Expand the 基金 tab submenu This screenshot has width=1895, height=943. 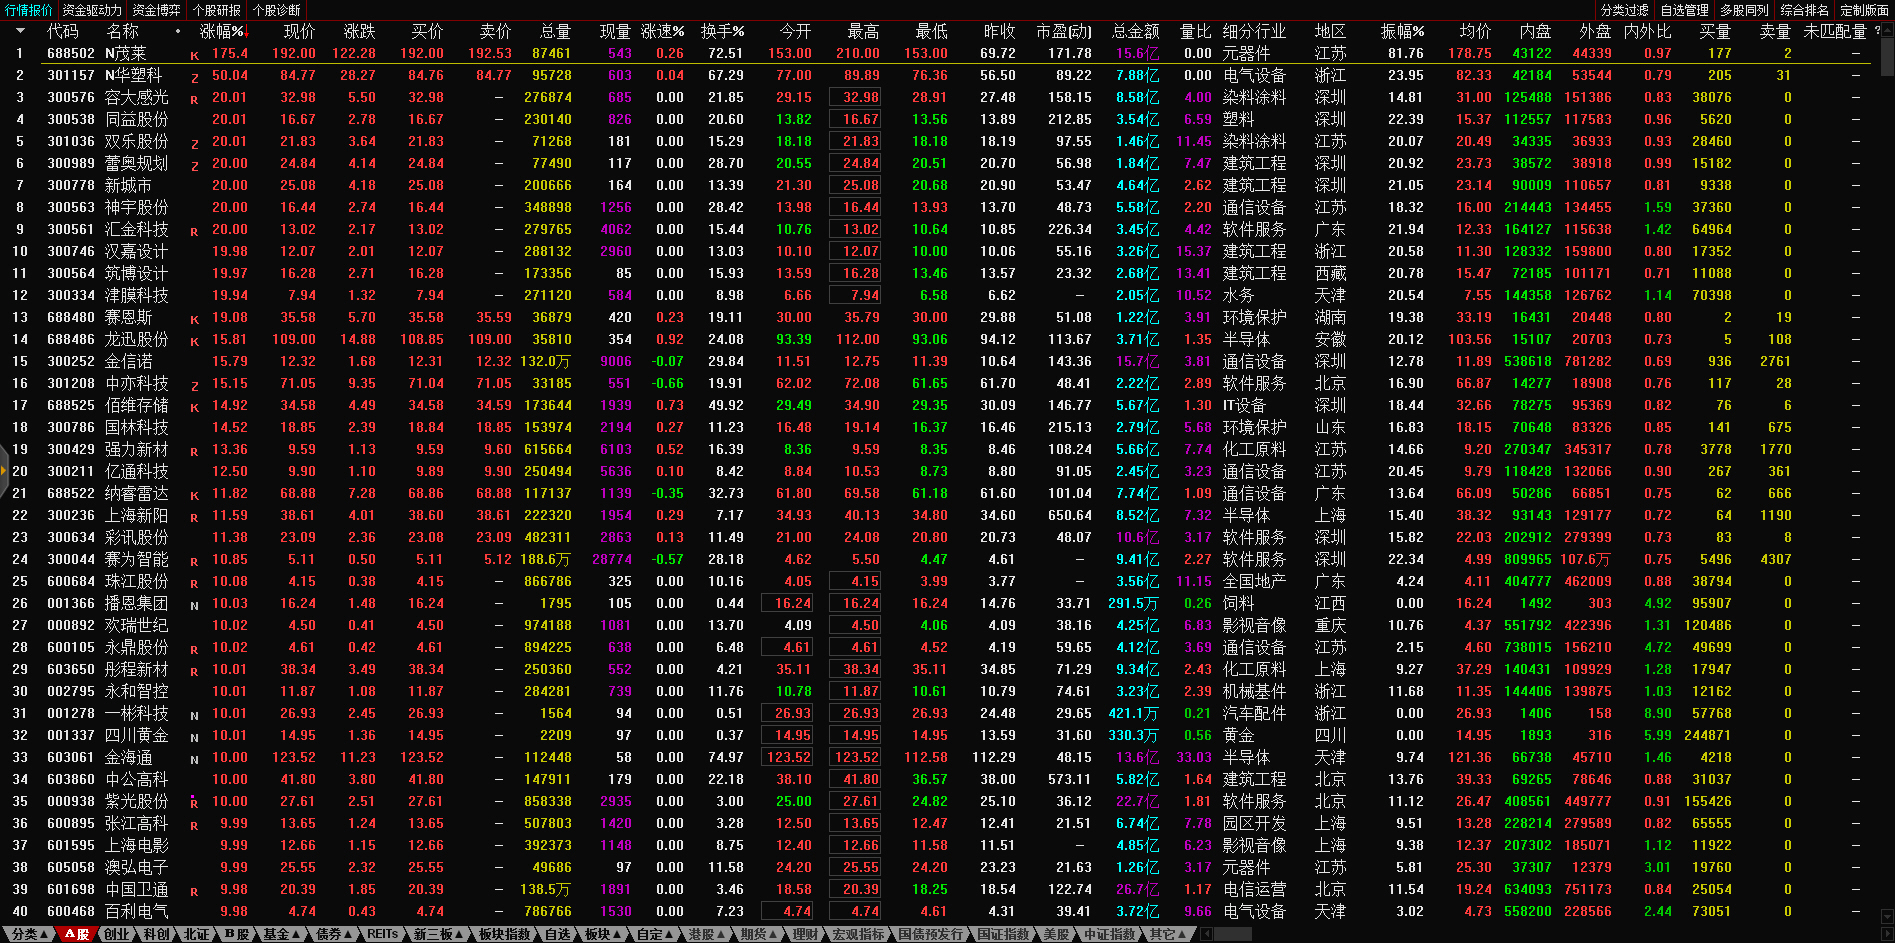point(281,934)
